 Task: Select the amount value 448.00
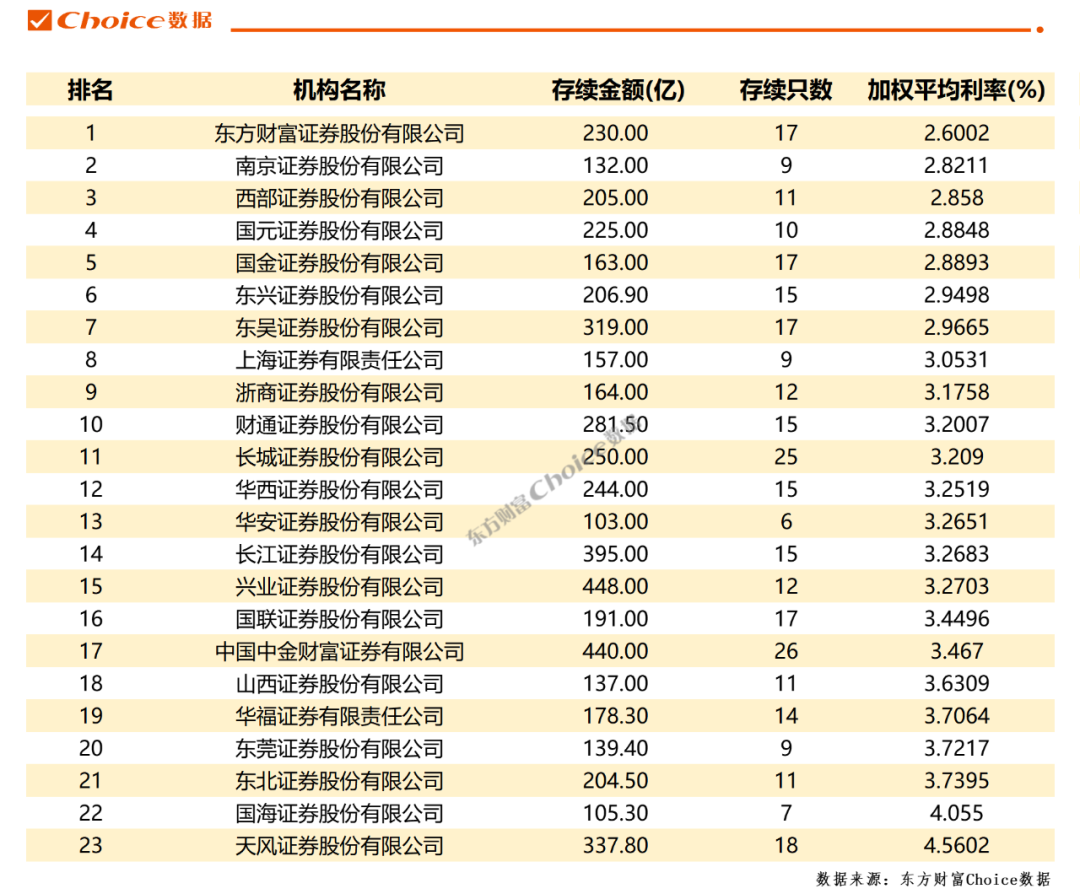tap(615, 586)
